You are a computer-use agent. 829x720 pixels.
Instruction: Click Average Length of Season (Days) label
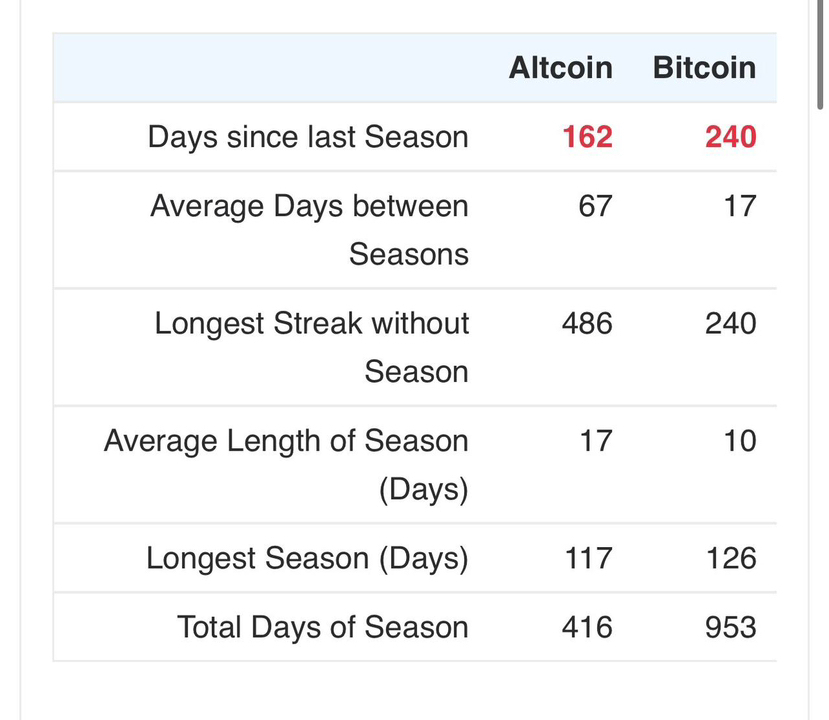click(286, 465)
